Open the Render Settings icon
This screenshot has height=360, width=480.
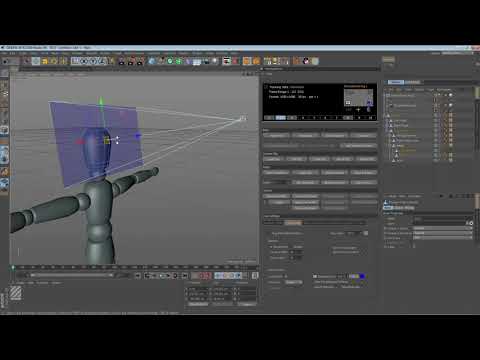(x=139, y=61)
